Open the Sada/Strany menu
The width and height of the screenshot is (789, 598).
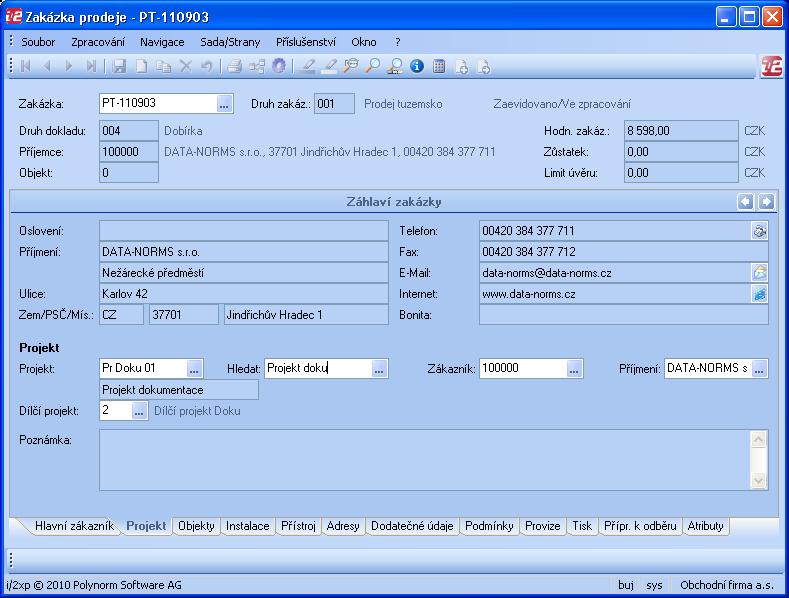pyautogui.click(x=230, y=42)
